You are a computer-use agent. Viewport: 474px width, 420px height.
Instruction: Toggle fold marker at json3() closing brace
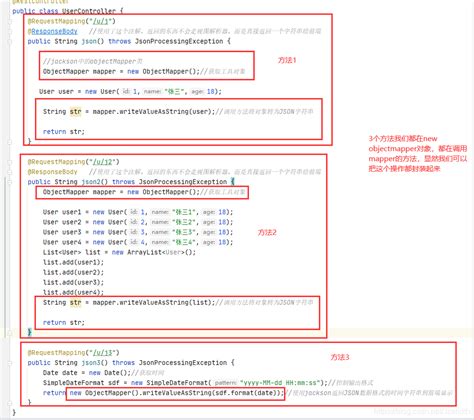[x=10, y=403]
